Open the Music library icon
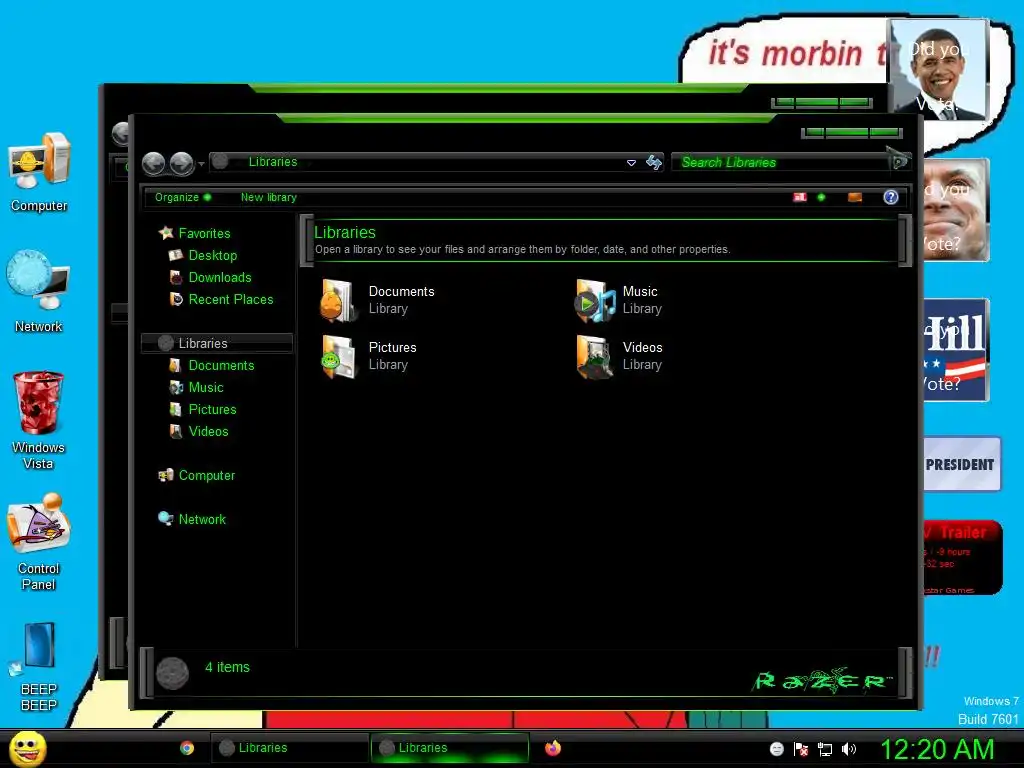The image size is (1024, 768). (x=594, y=300)
